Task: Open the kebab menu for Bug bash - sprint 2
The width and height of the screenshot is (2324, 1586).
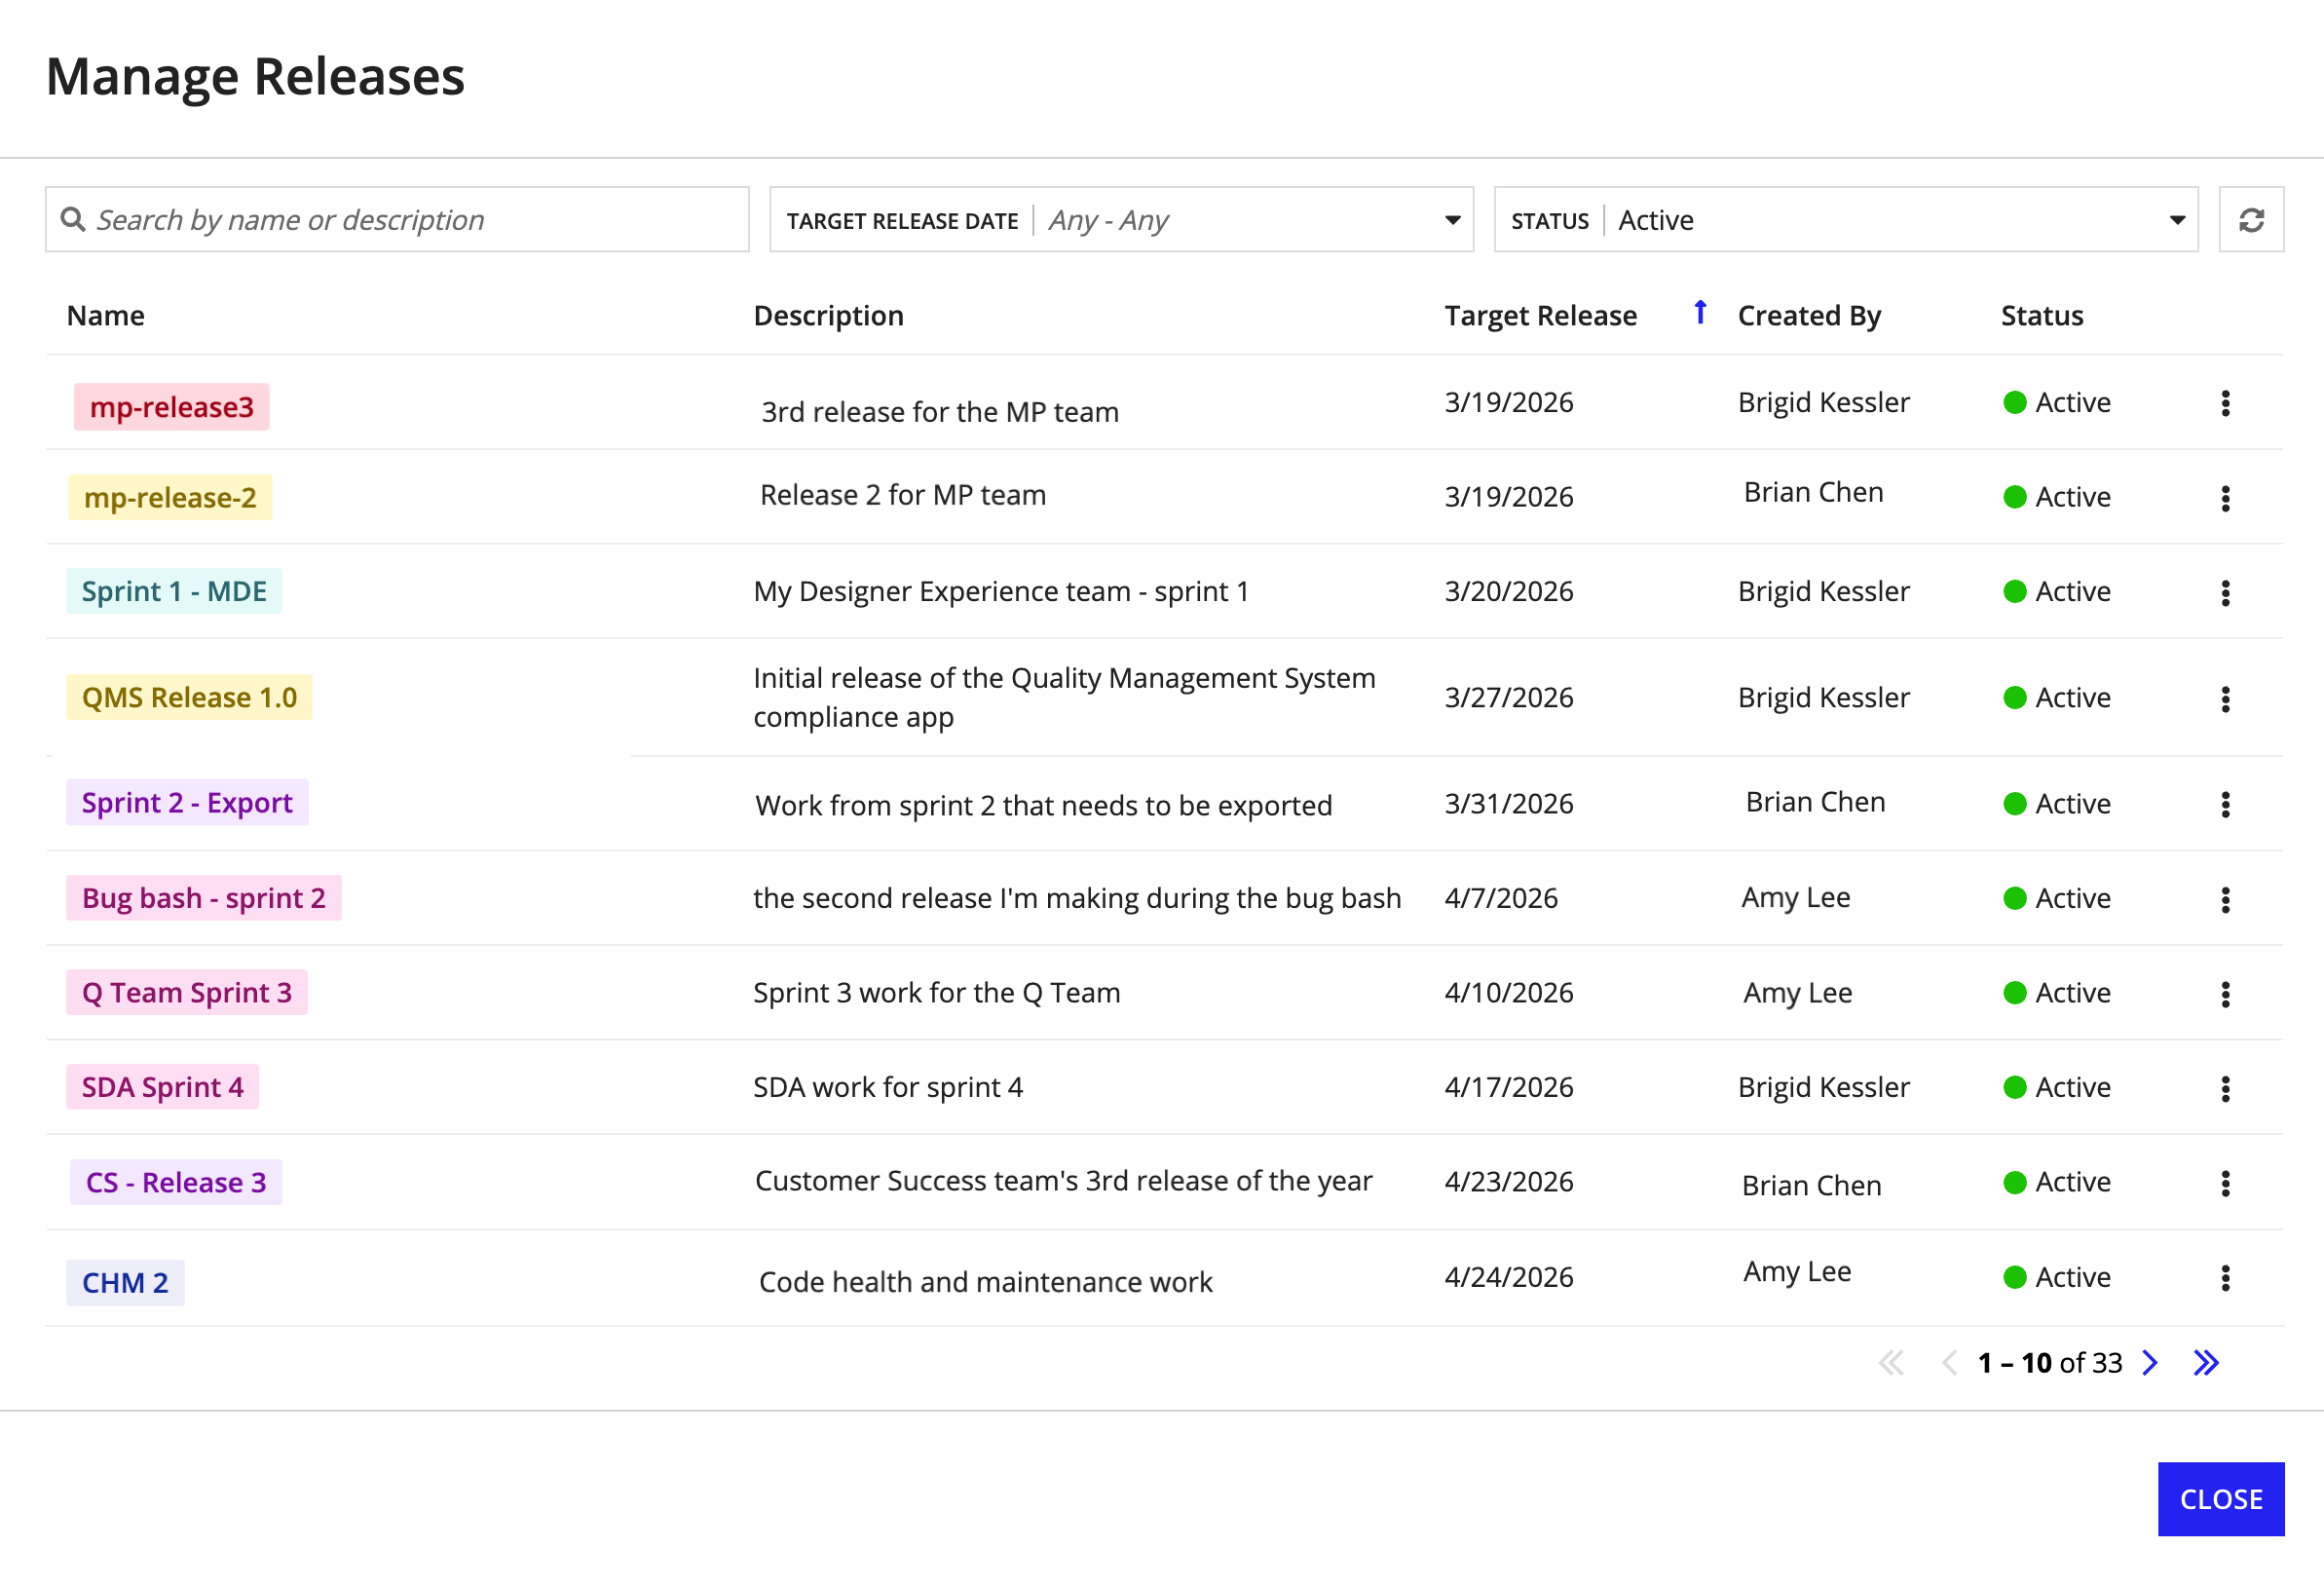Action: (2225, 899)
